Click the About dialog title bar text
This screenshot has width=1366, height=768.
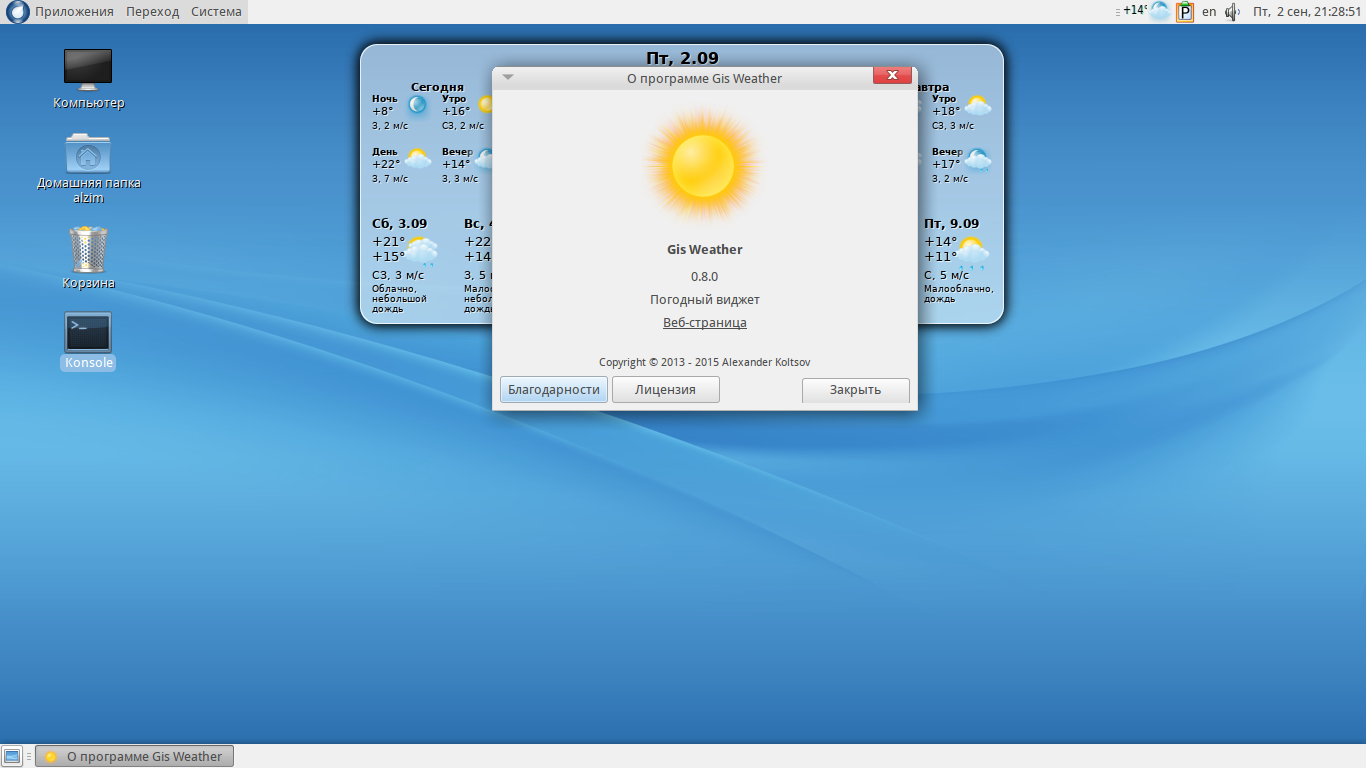pos(704,78)
